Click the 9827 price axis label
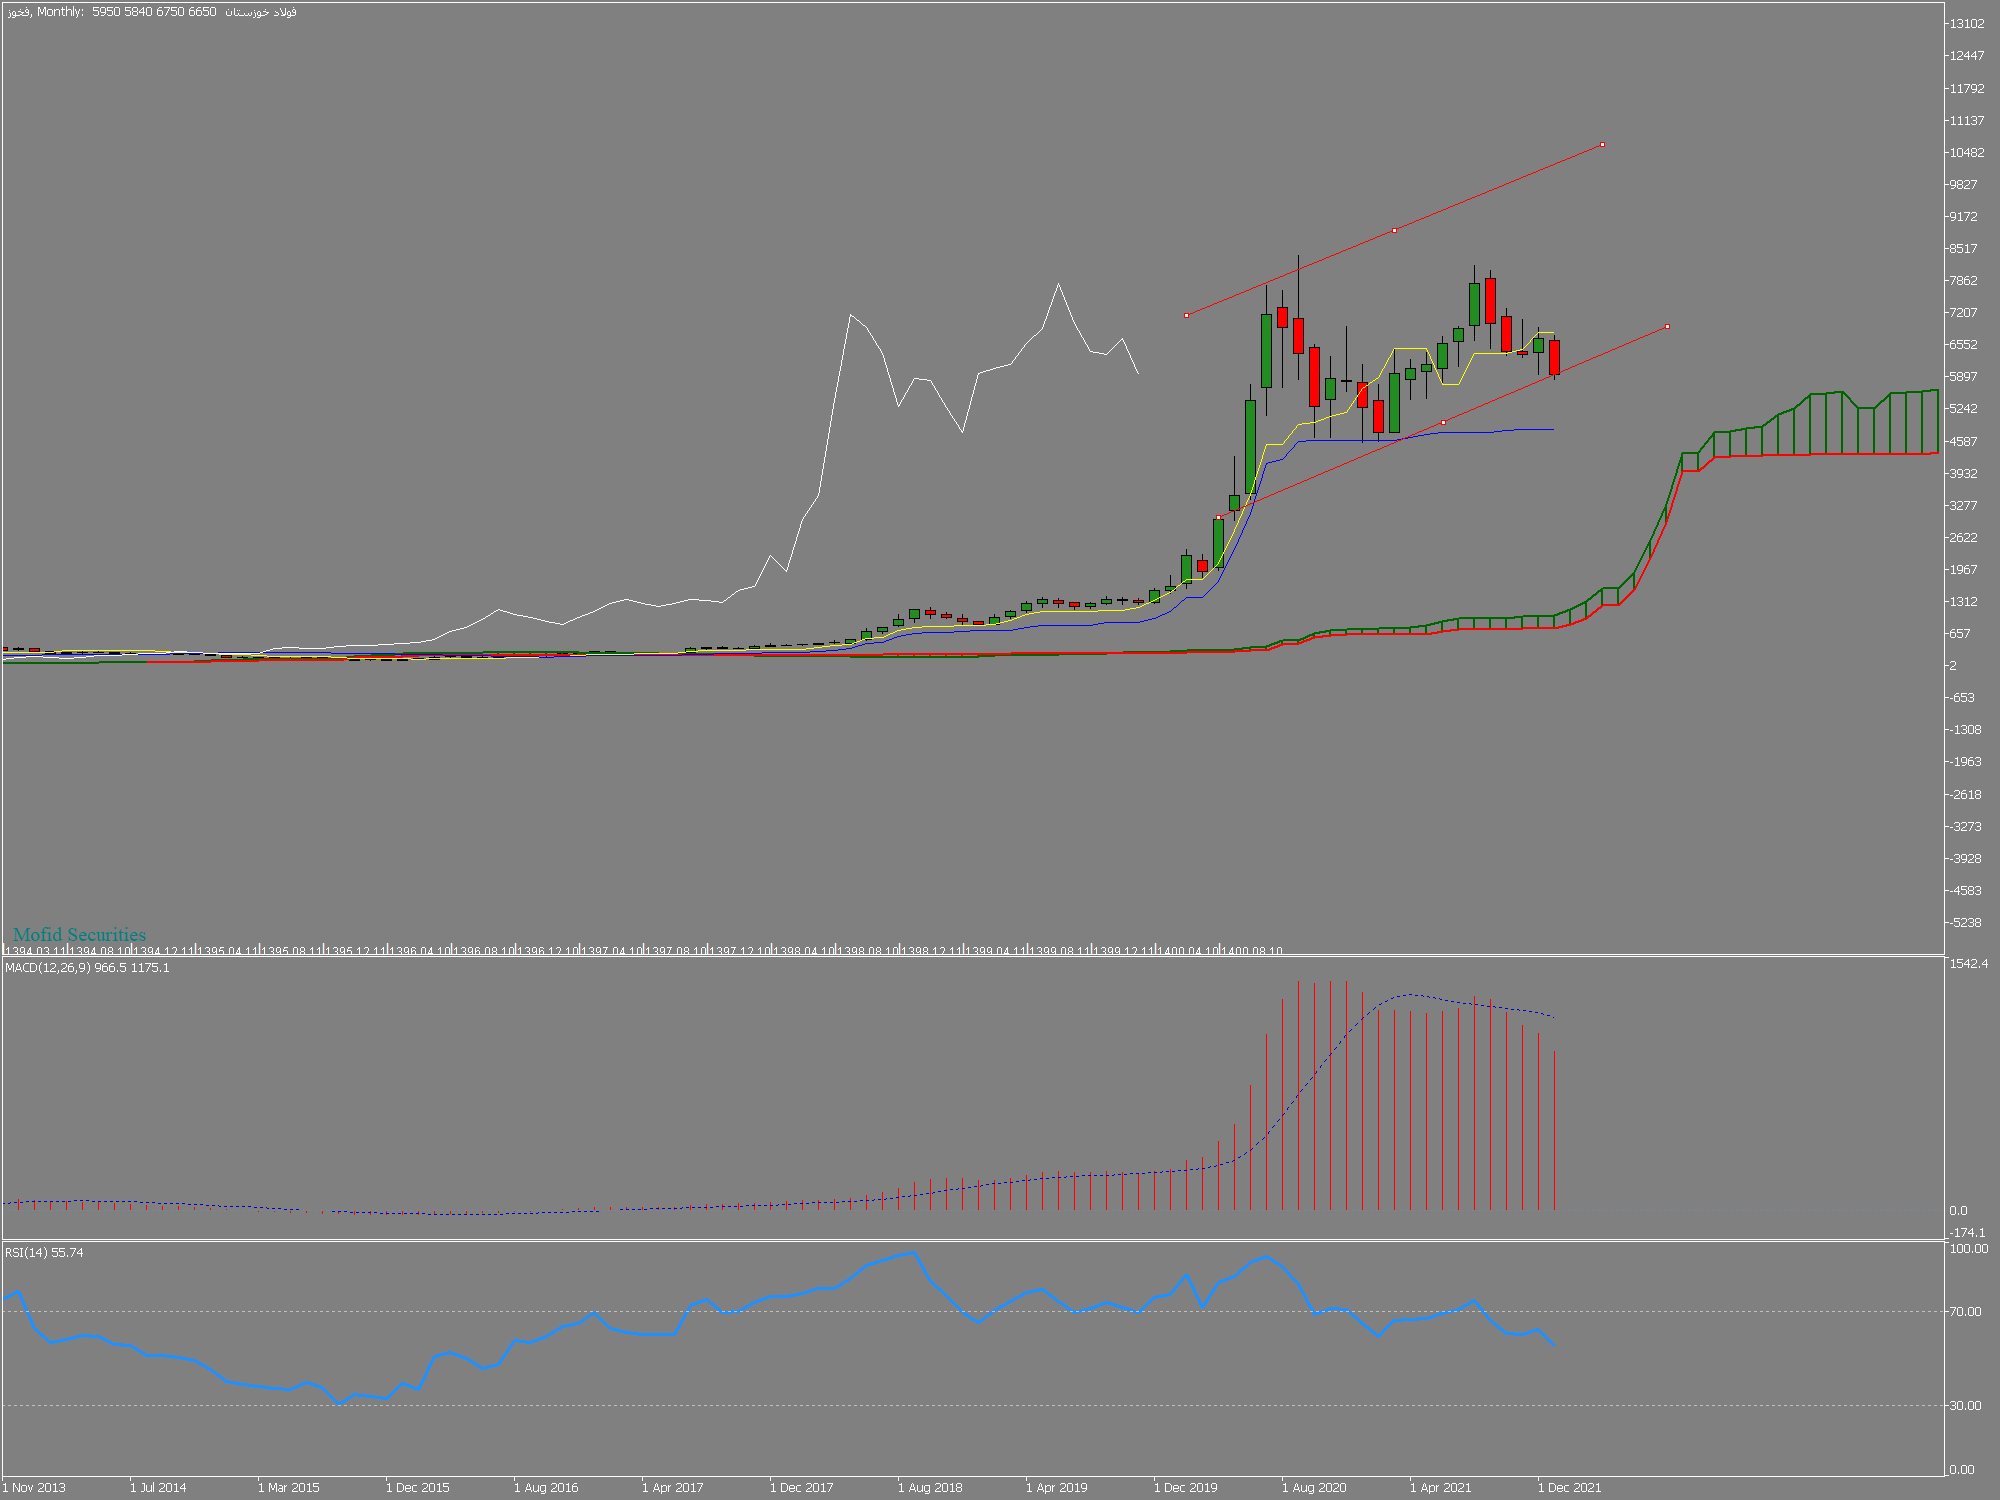 (1964, 185)
